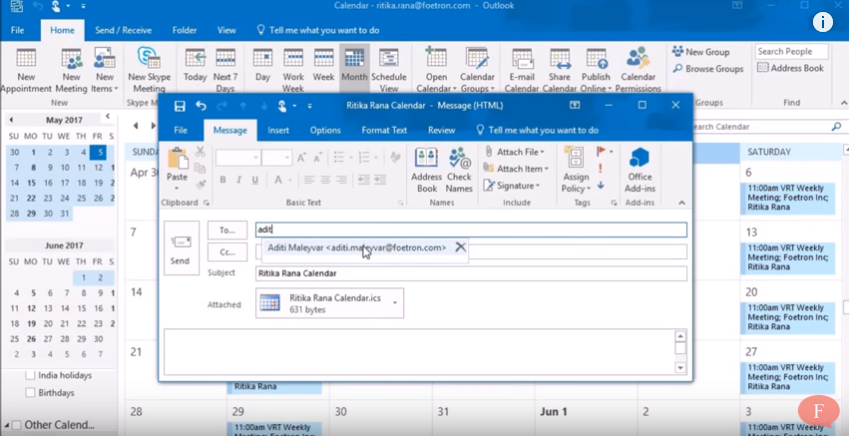Open Office Add-ins
849x436 pixels.
click(x=640, y=170)
